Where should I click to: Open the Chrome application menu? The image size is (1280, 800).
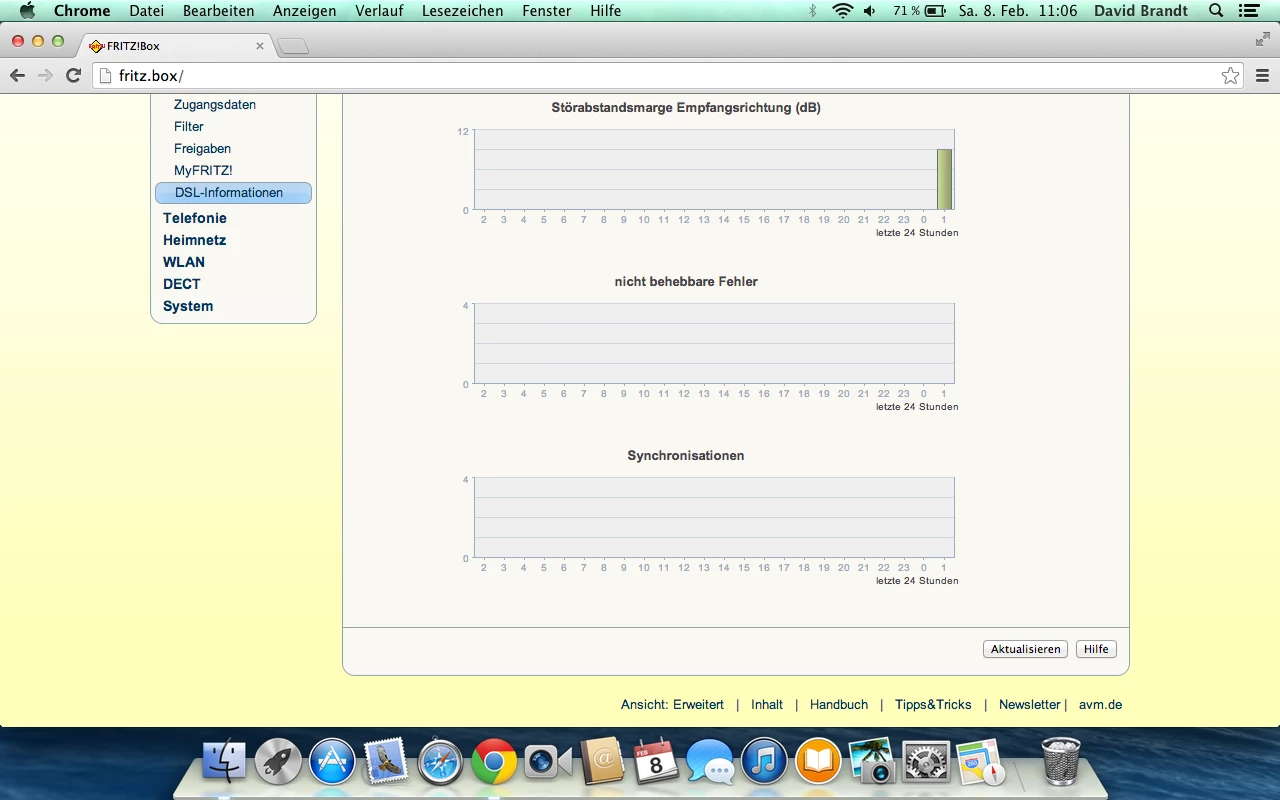(82, 11)
